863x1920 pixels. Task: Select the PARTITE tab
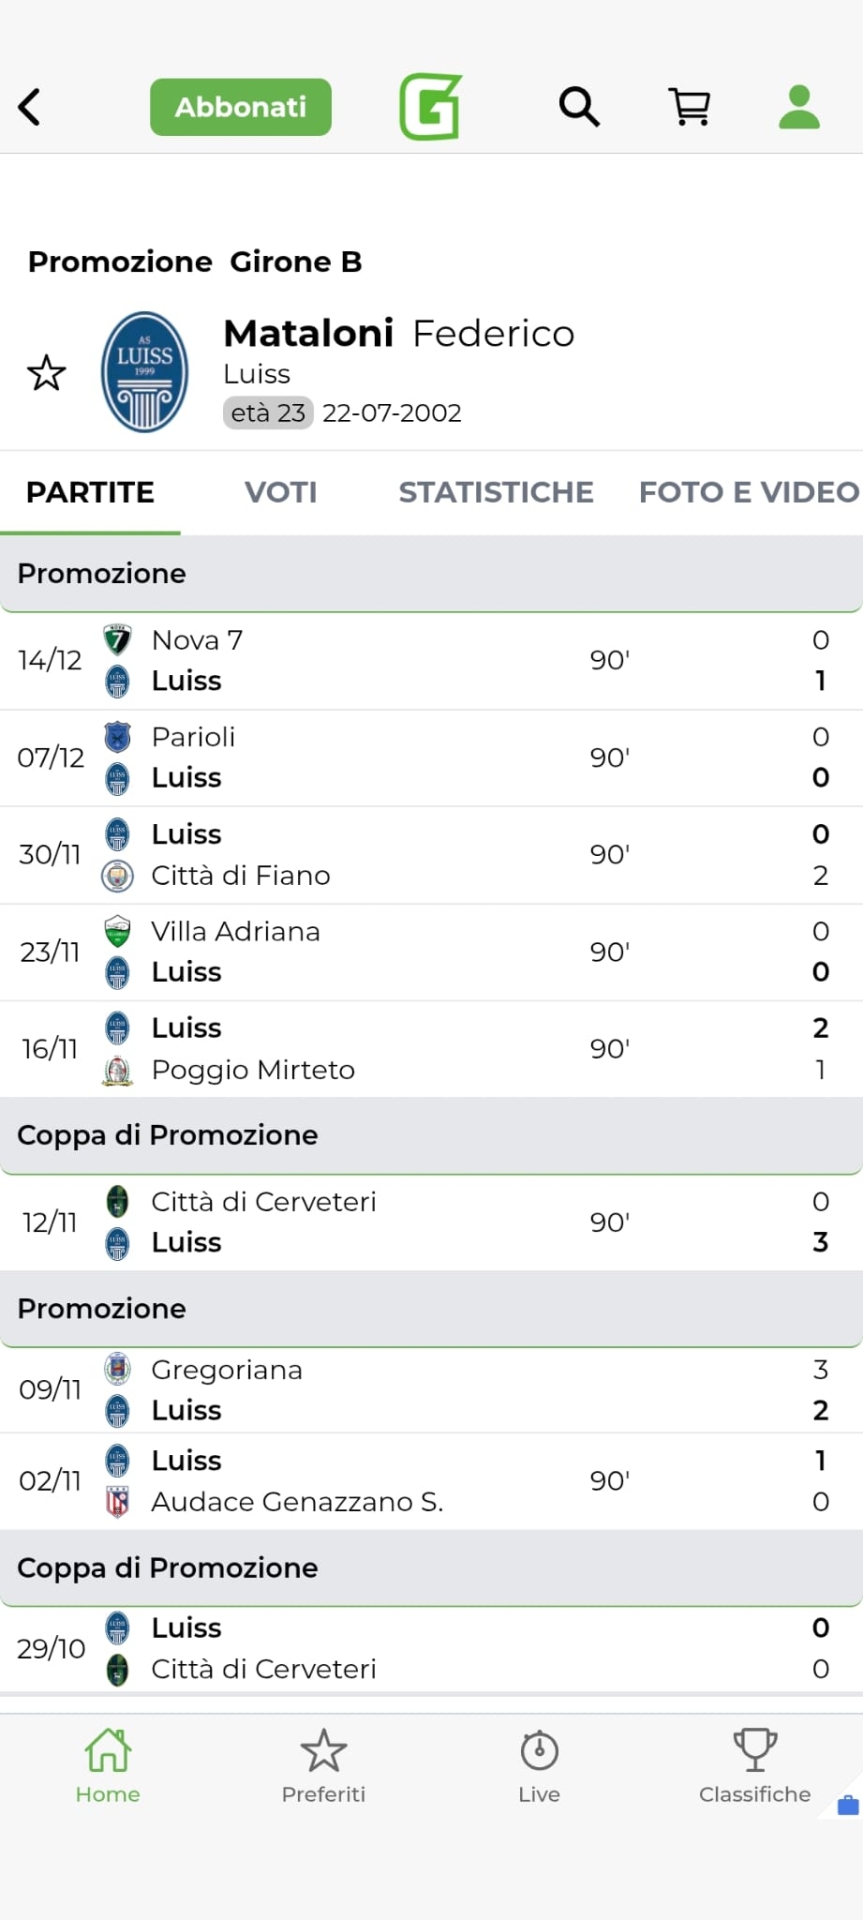click(90, 492)
